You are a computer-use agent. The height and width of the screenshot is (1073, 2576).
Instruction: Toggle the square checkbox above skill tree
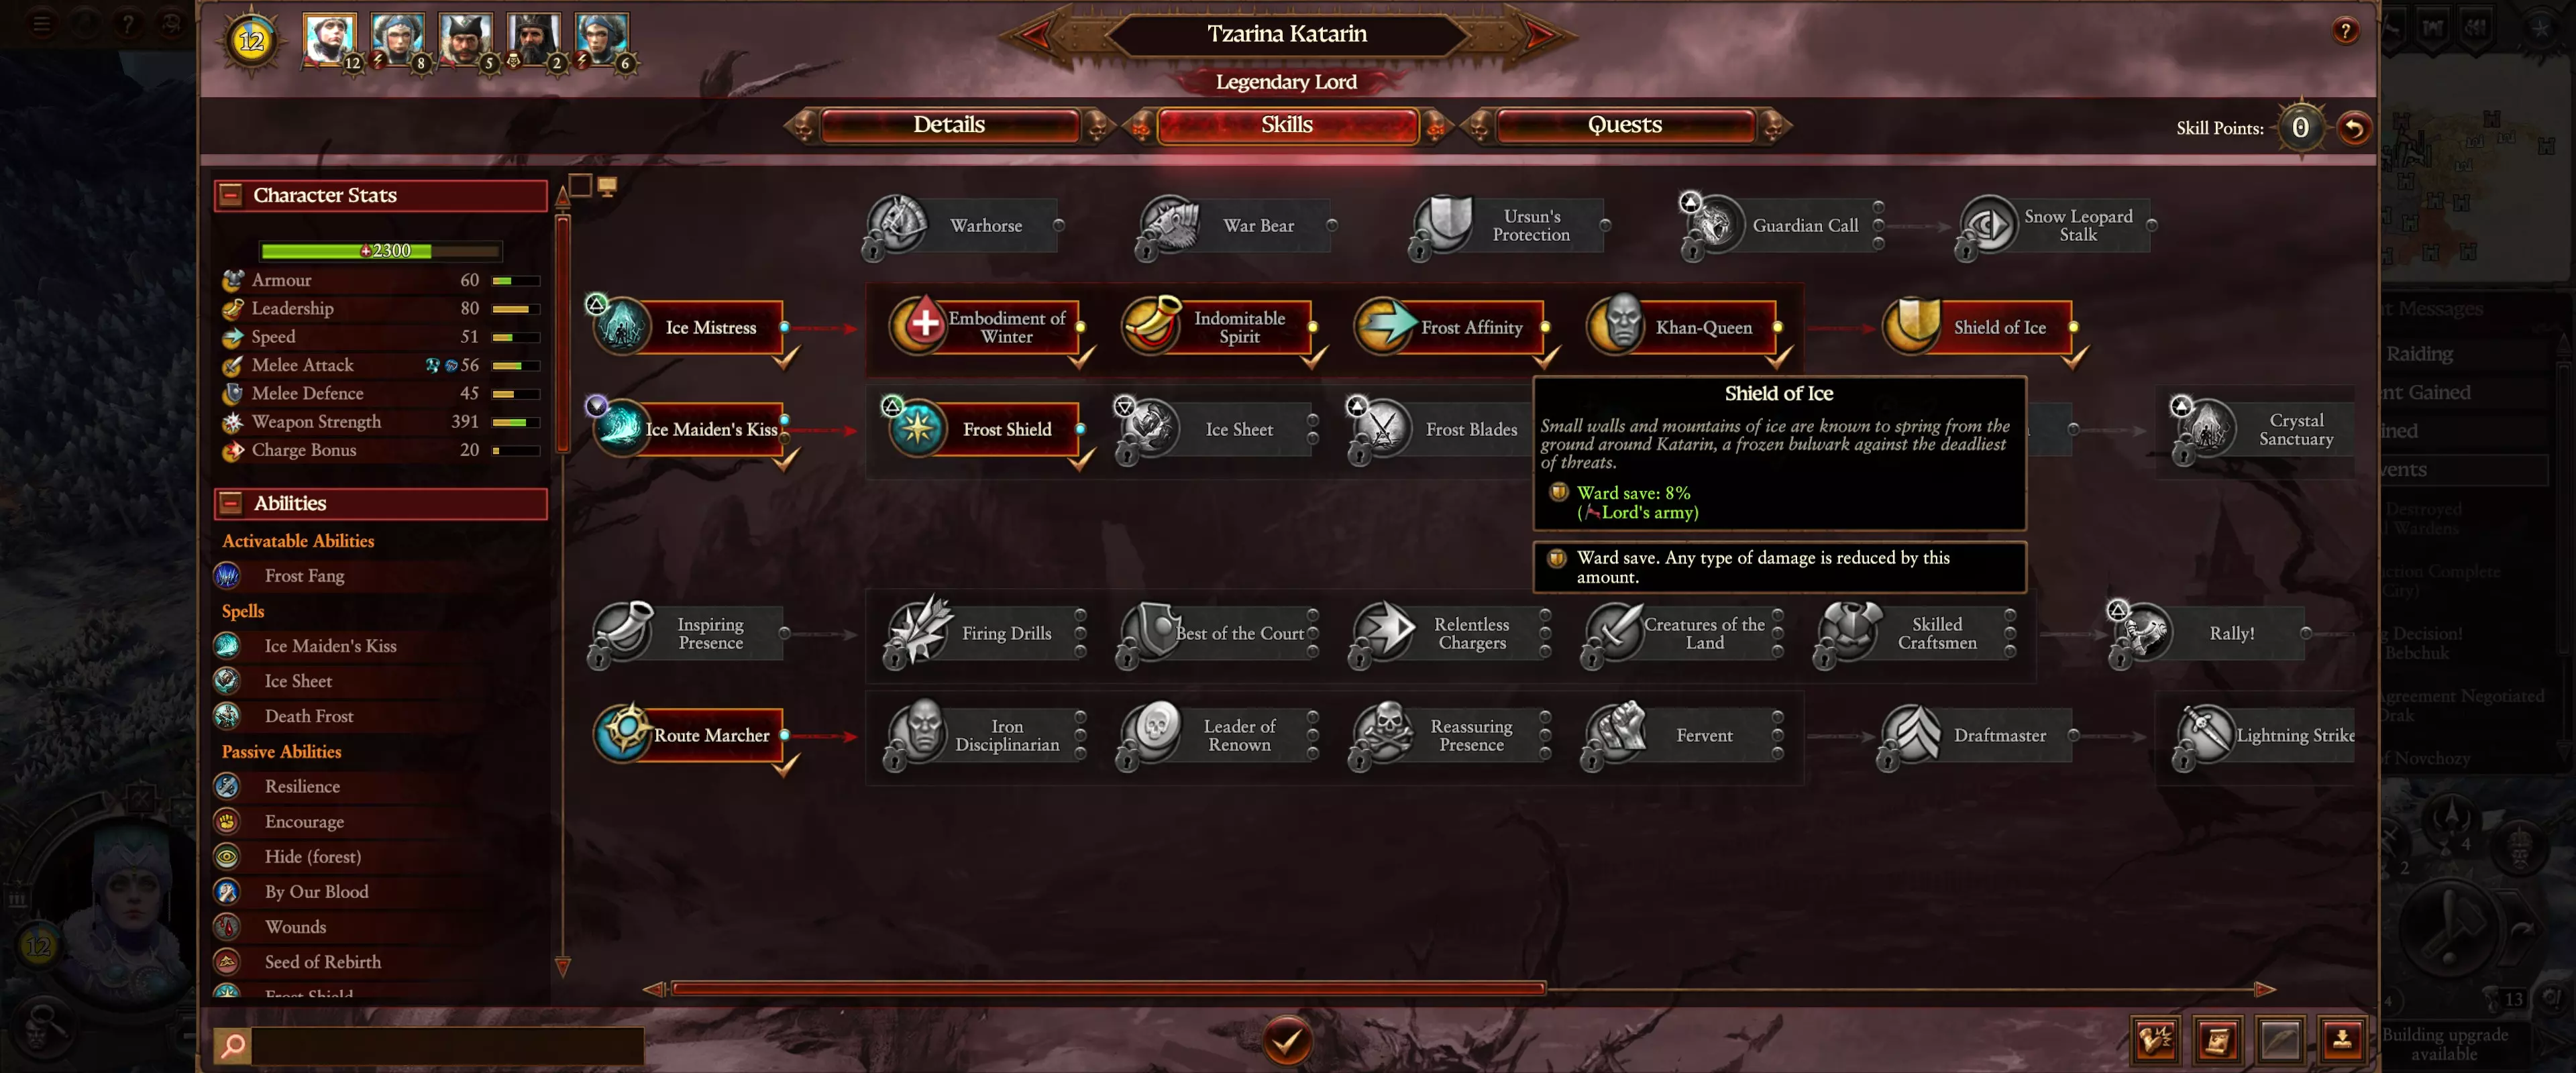(580, 185)
